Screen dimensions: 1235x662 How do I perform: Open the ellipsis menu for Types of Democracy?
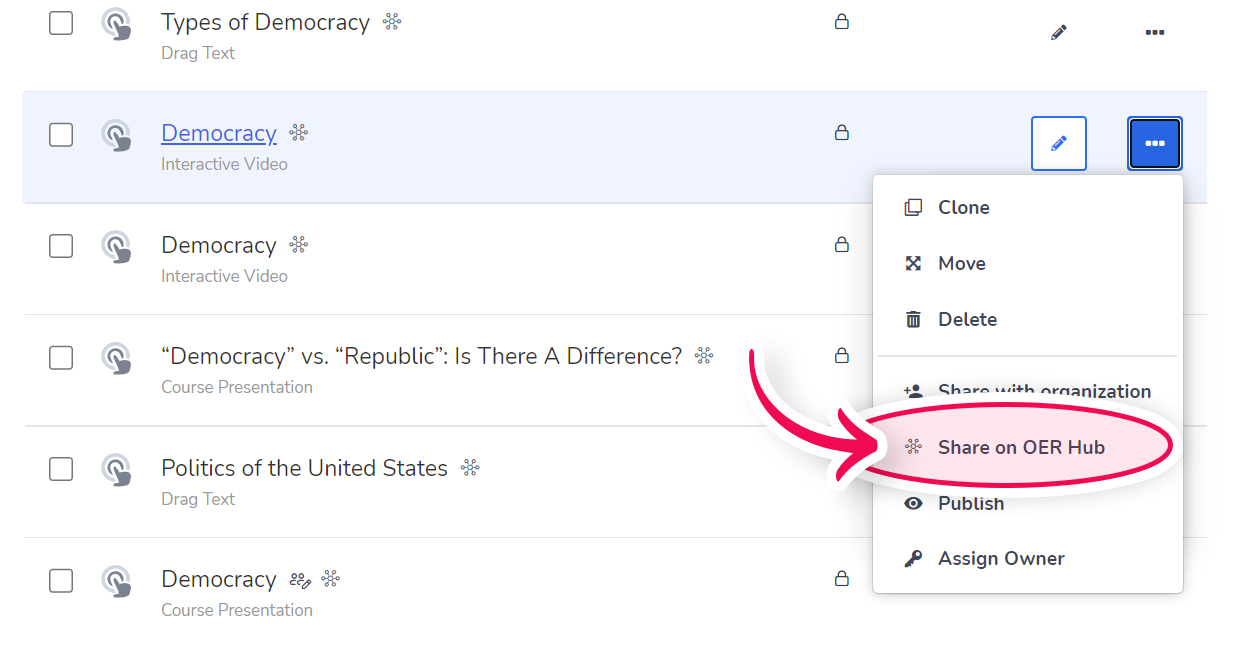pos(1155,32)
